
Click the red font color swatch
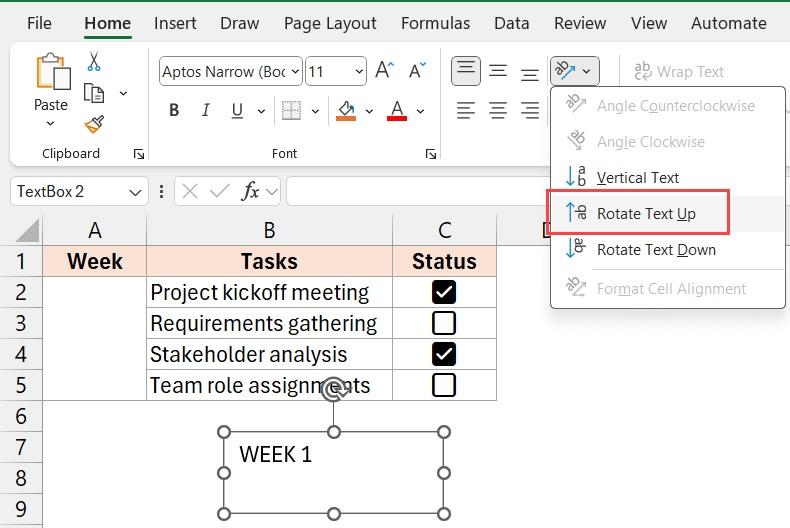[x=397, y=111]
